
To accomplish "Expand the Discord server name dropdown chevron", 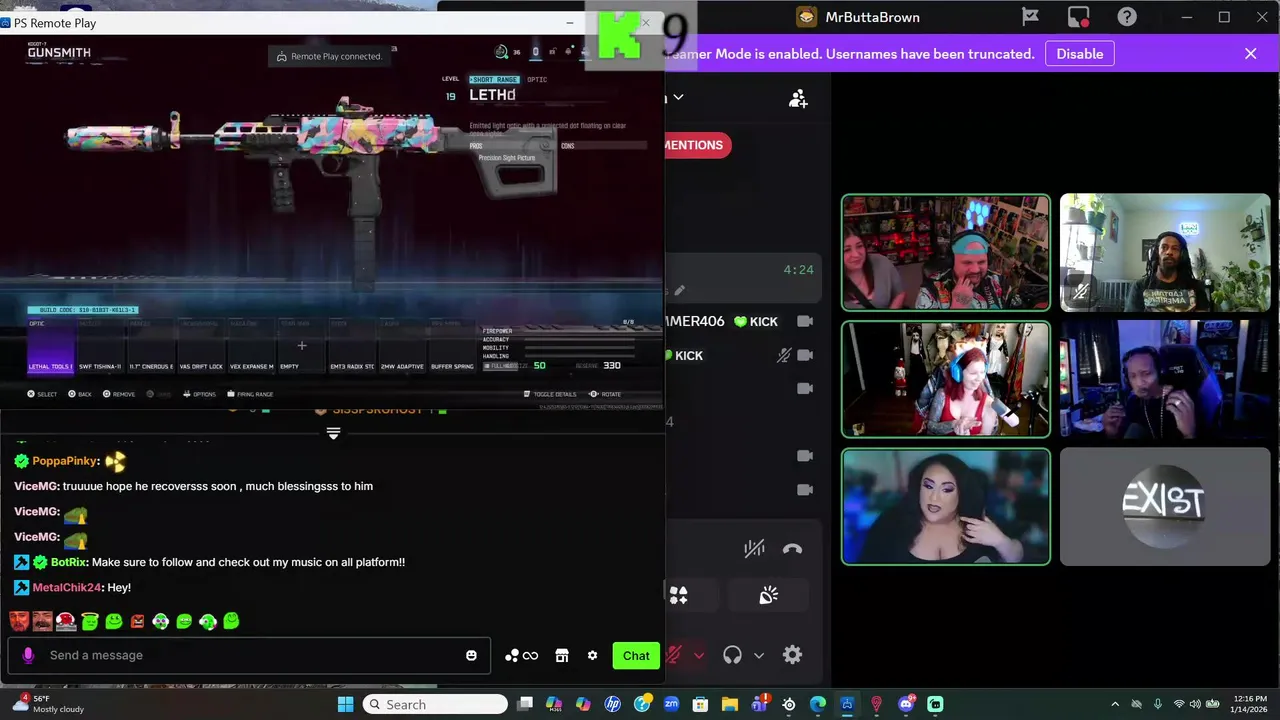I will [678, 97].
